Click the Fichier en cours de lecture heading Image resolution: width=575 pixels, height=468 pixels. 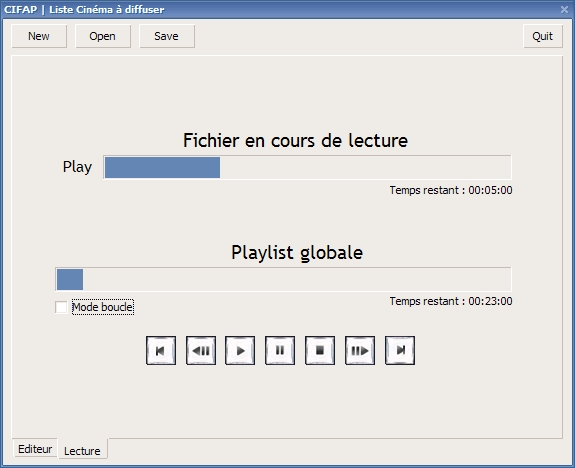click(296, 140)
